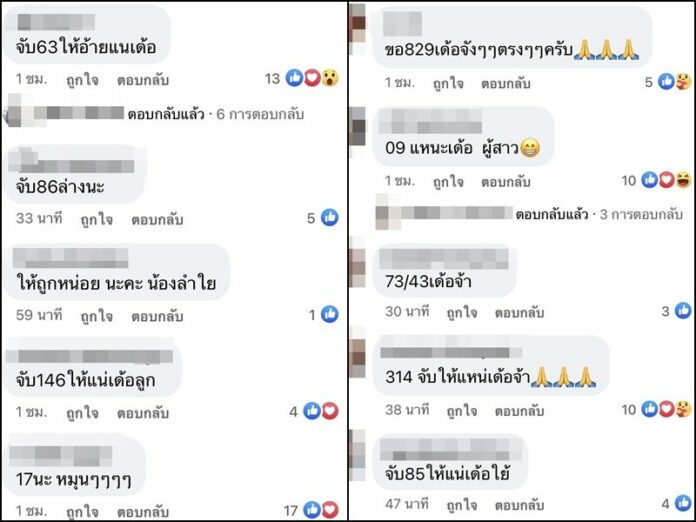
Task: Click the laughing reaction on the 09 แหนะเด้อ comment
Action: coord(683,180)
